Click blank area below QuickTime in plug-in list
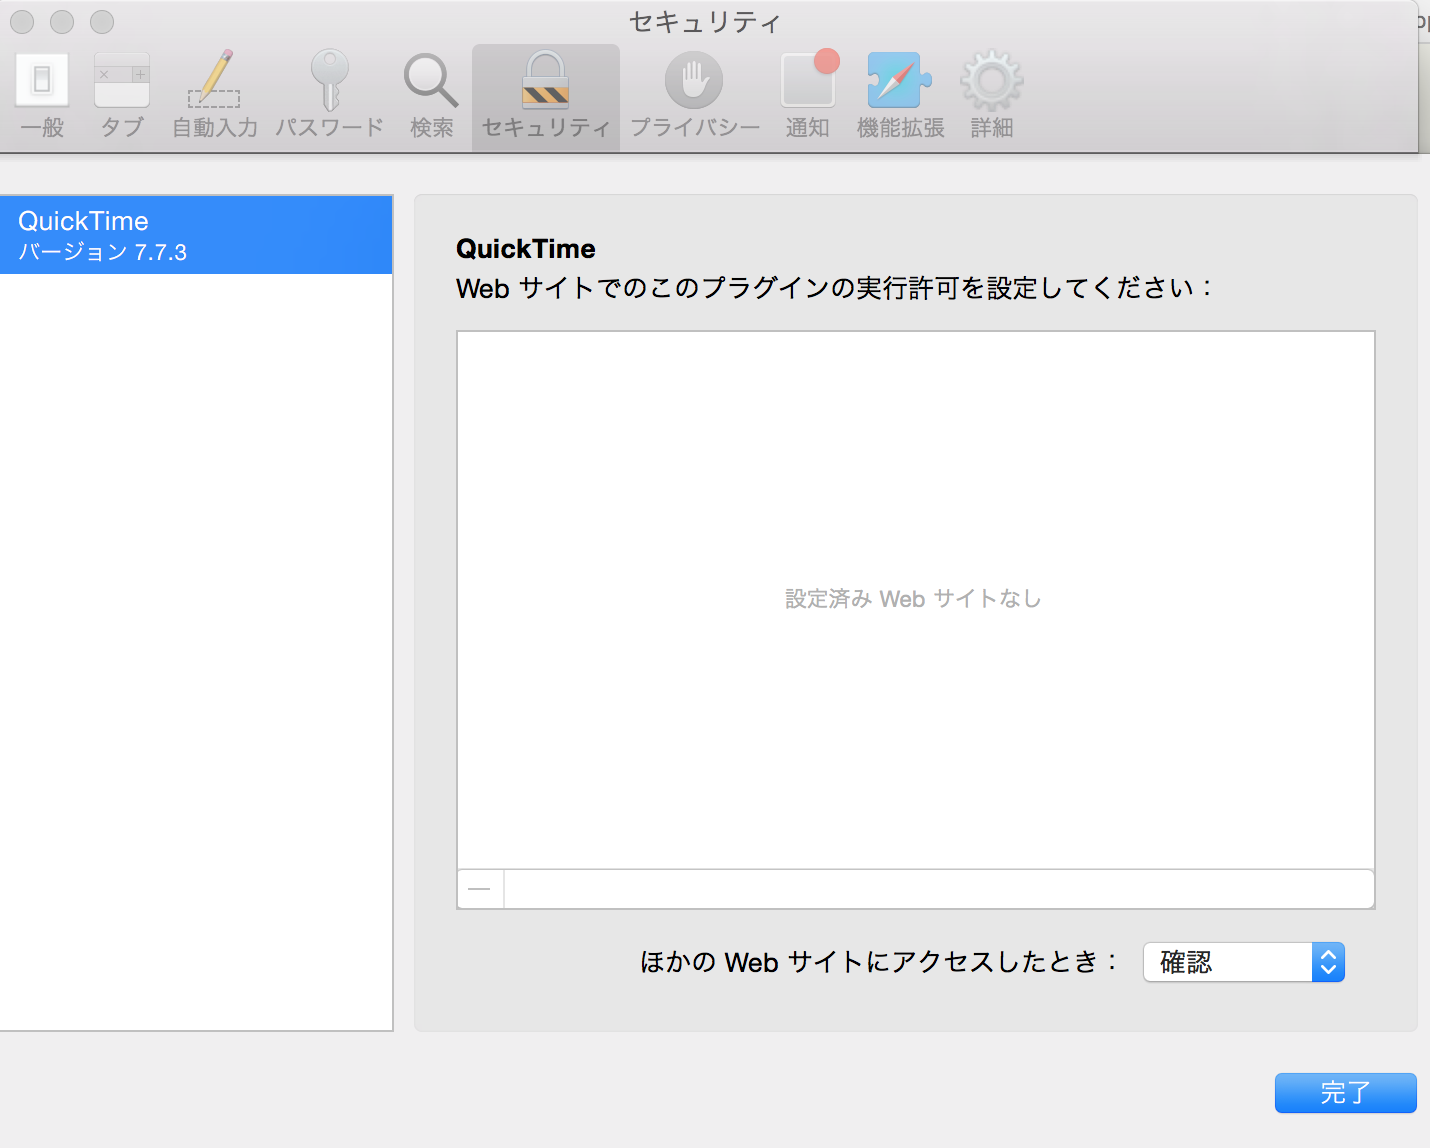The height and width of the screenshot is (1148, 1430). pyautogui.click(x=196, y=650)
